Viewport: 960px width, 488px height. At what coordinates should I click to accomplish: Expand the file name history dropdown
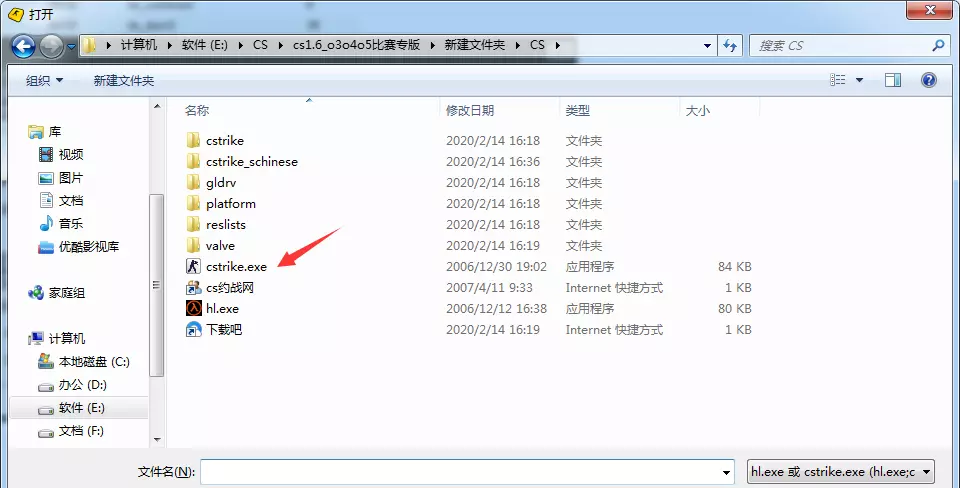pyautogui.click(x=726, y=472)
